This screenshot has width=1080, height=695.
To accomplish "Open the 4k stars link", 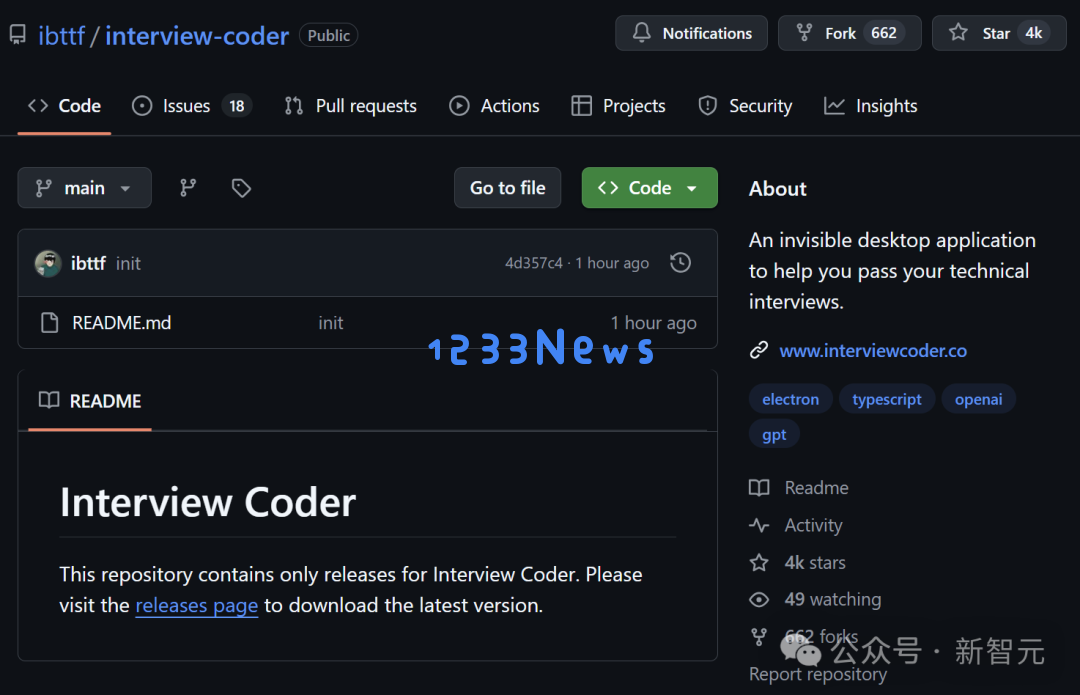I will [x=815, y=563].
